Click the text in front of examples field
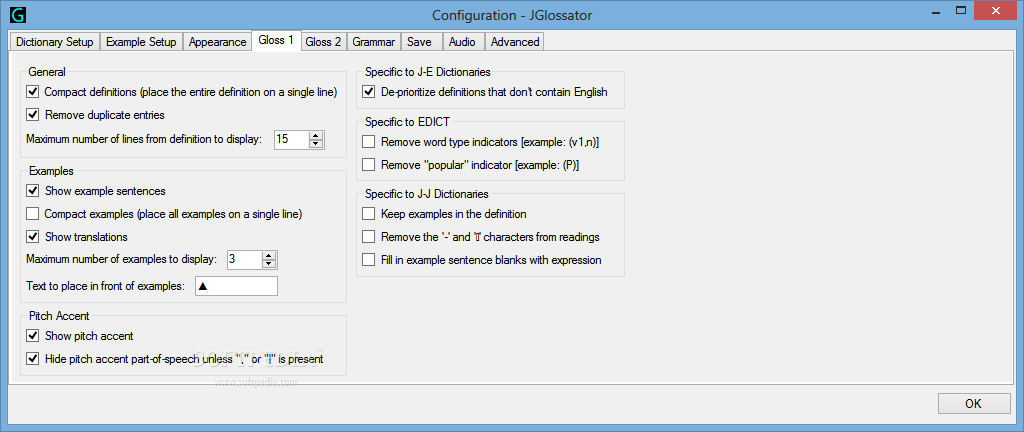The image size is (1024, 432). [x=236, y=286]
